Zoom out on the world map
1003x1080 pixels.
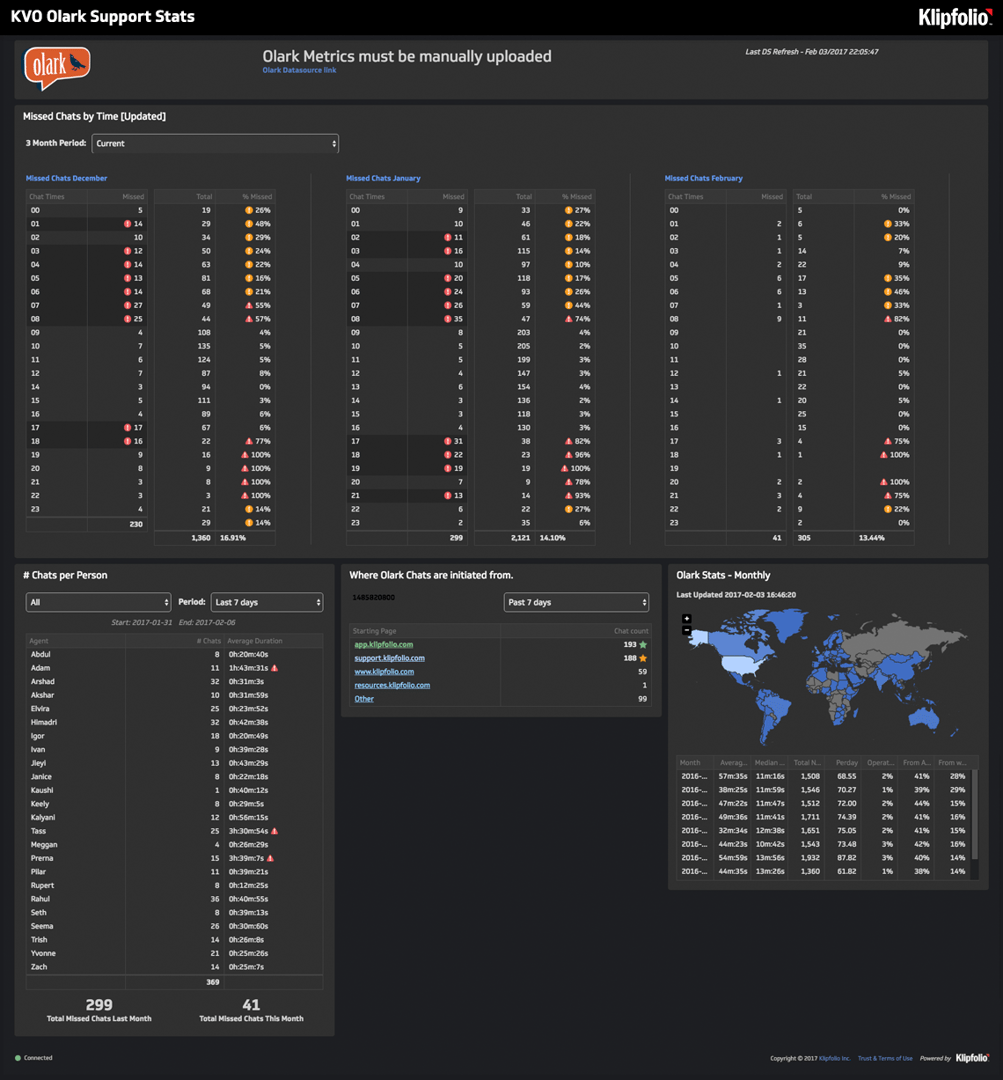687,630
